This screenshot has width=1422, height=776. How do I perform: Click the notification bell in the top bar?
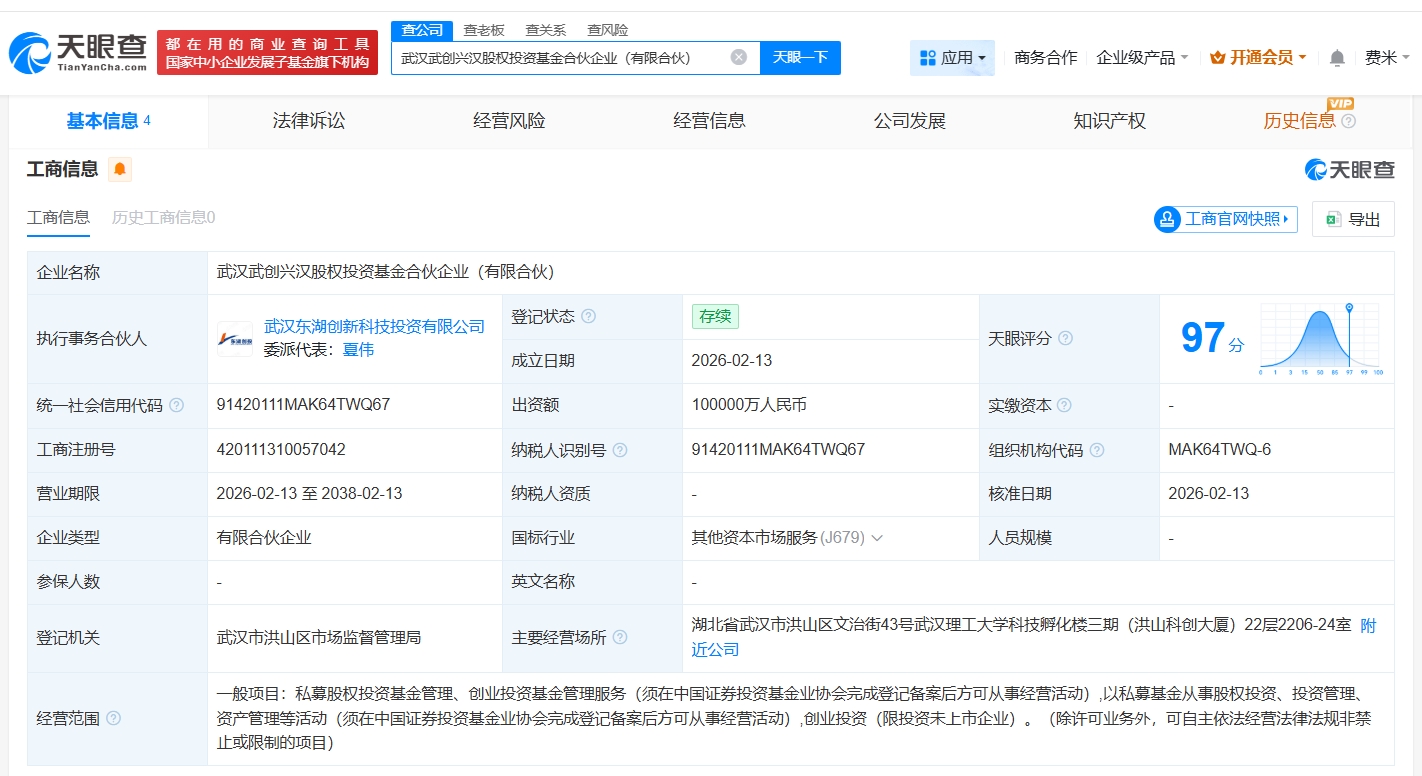[x=1337, y=58]
